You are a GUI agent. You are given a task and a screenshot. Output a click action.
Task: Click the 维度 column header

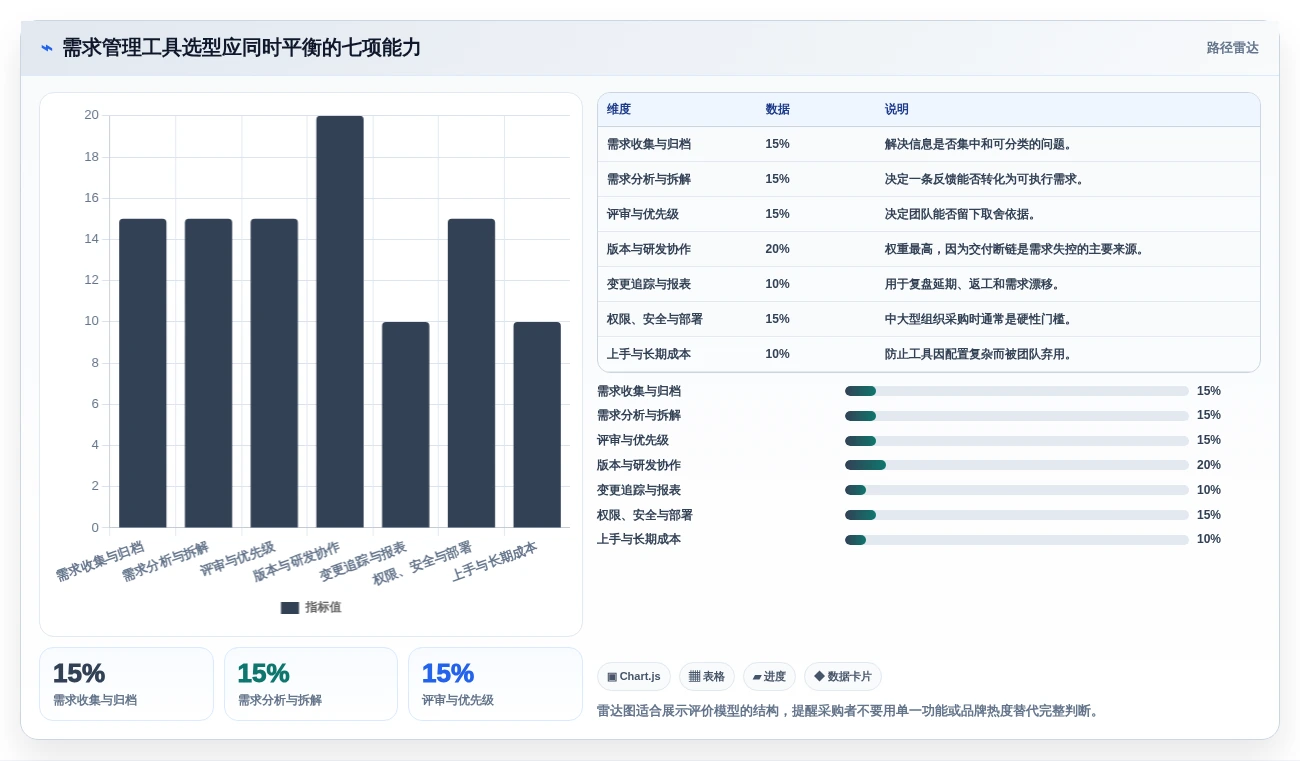point(619,109)
